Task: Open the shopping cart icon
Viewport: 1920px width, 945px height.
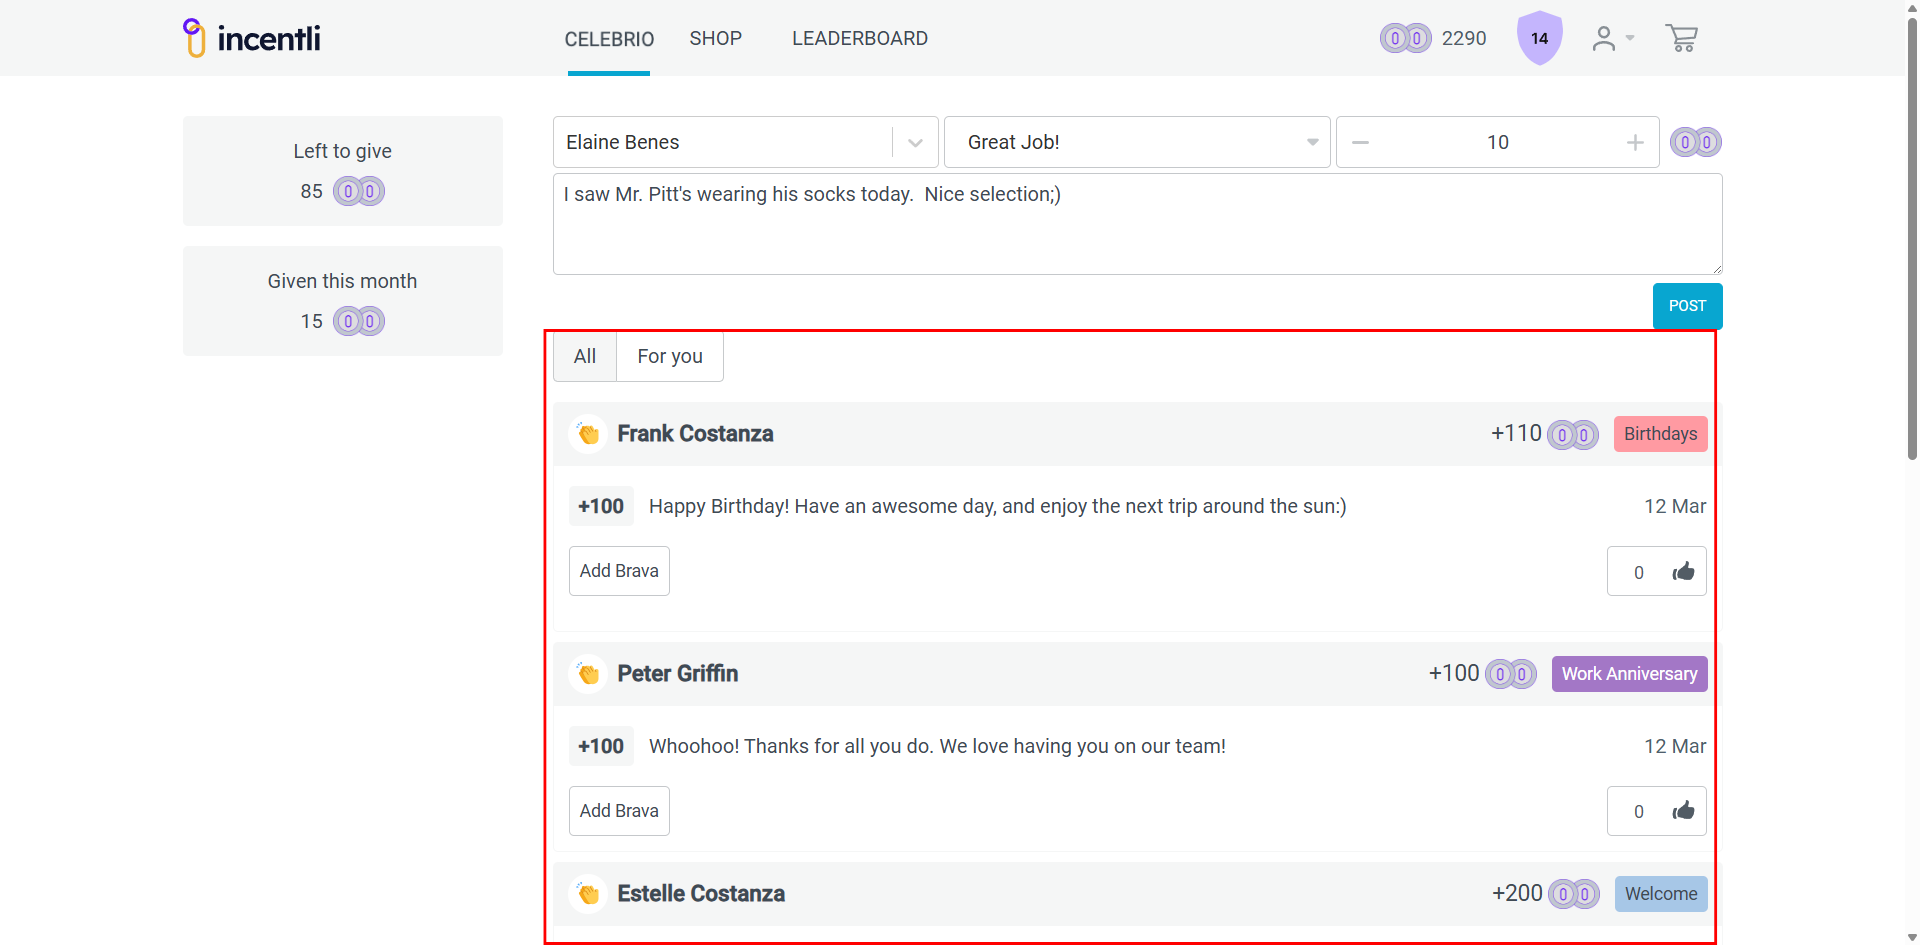Action: 1681,38
